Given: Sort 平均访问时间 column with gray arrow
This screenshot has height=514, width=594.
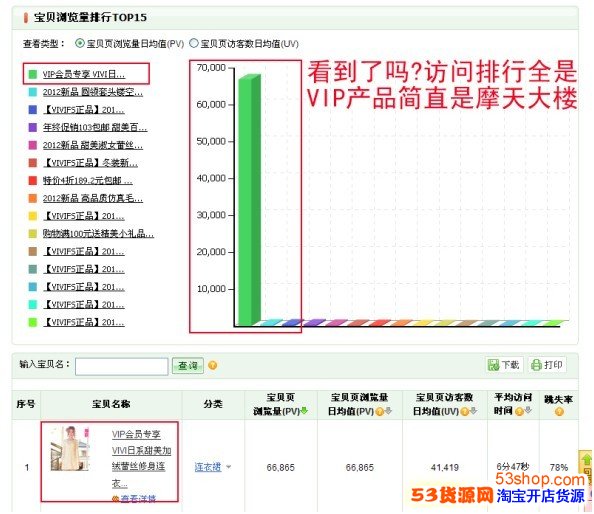Looking at the screenshot, I should [528, 410].
